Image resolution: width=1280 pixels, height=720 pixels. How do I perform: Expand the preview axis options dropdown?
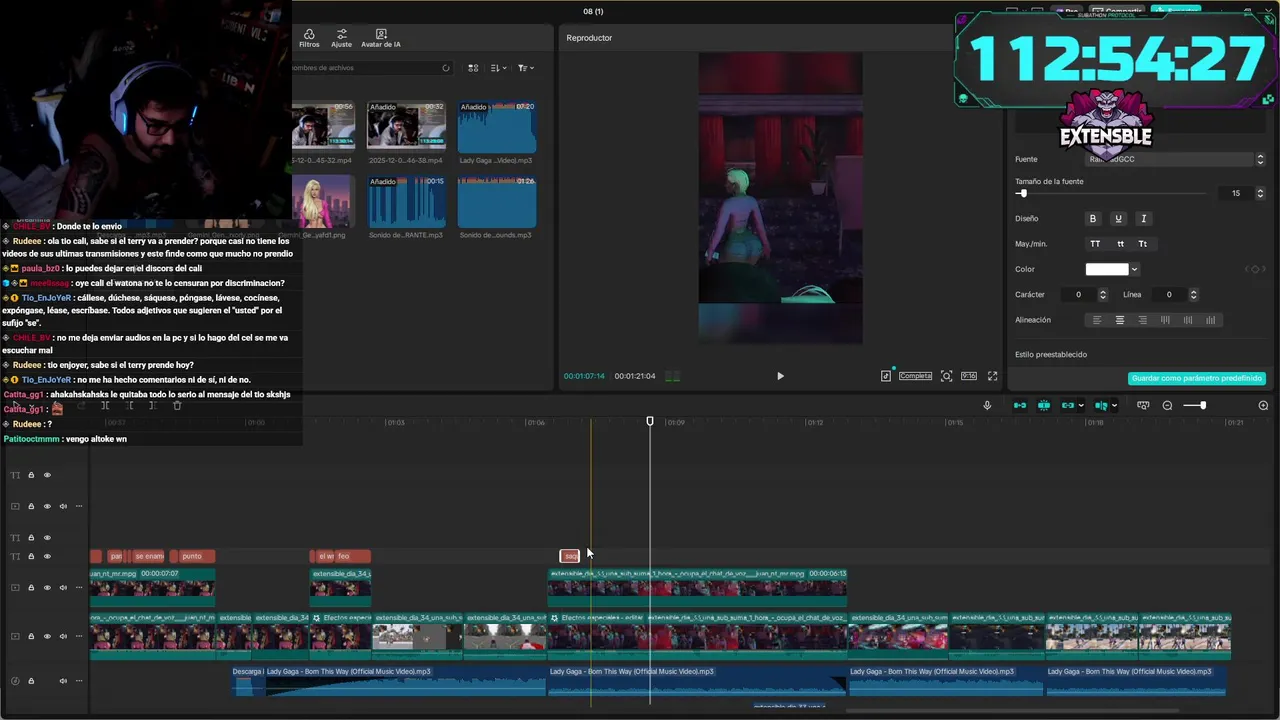(1114, 405)
